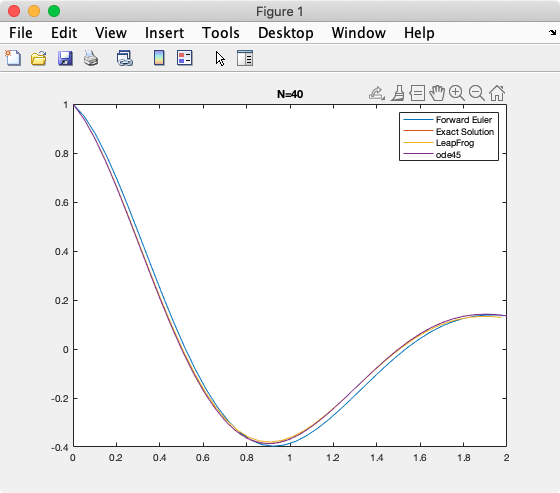Open the Help menu
Screen dimensions: 560x493
click(419, 33)
